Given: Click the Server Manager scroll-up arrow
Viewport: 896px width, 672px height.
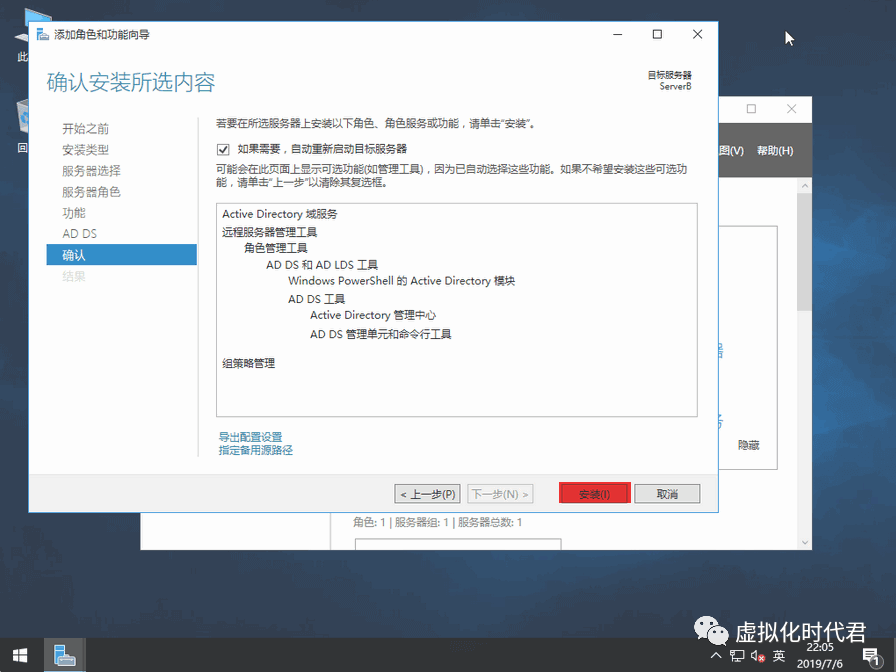Looking at the screenshot, I should point(805,186).
